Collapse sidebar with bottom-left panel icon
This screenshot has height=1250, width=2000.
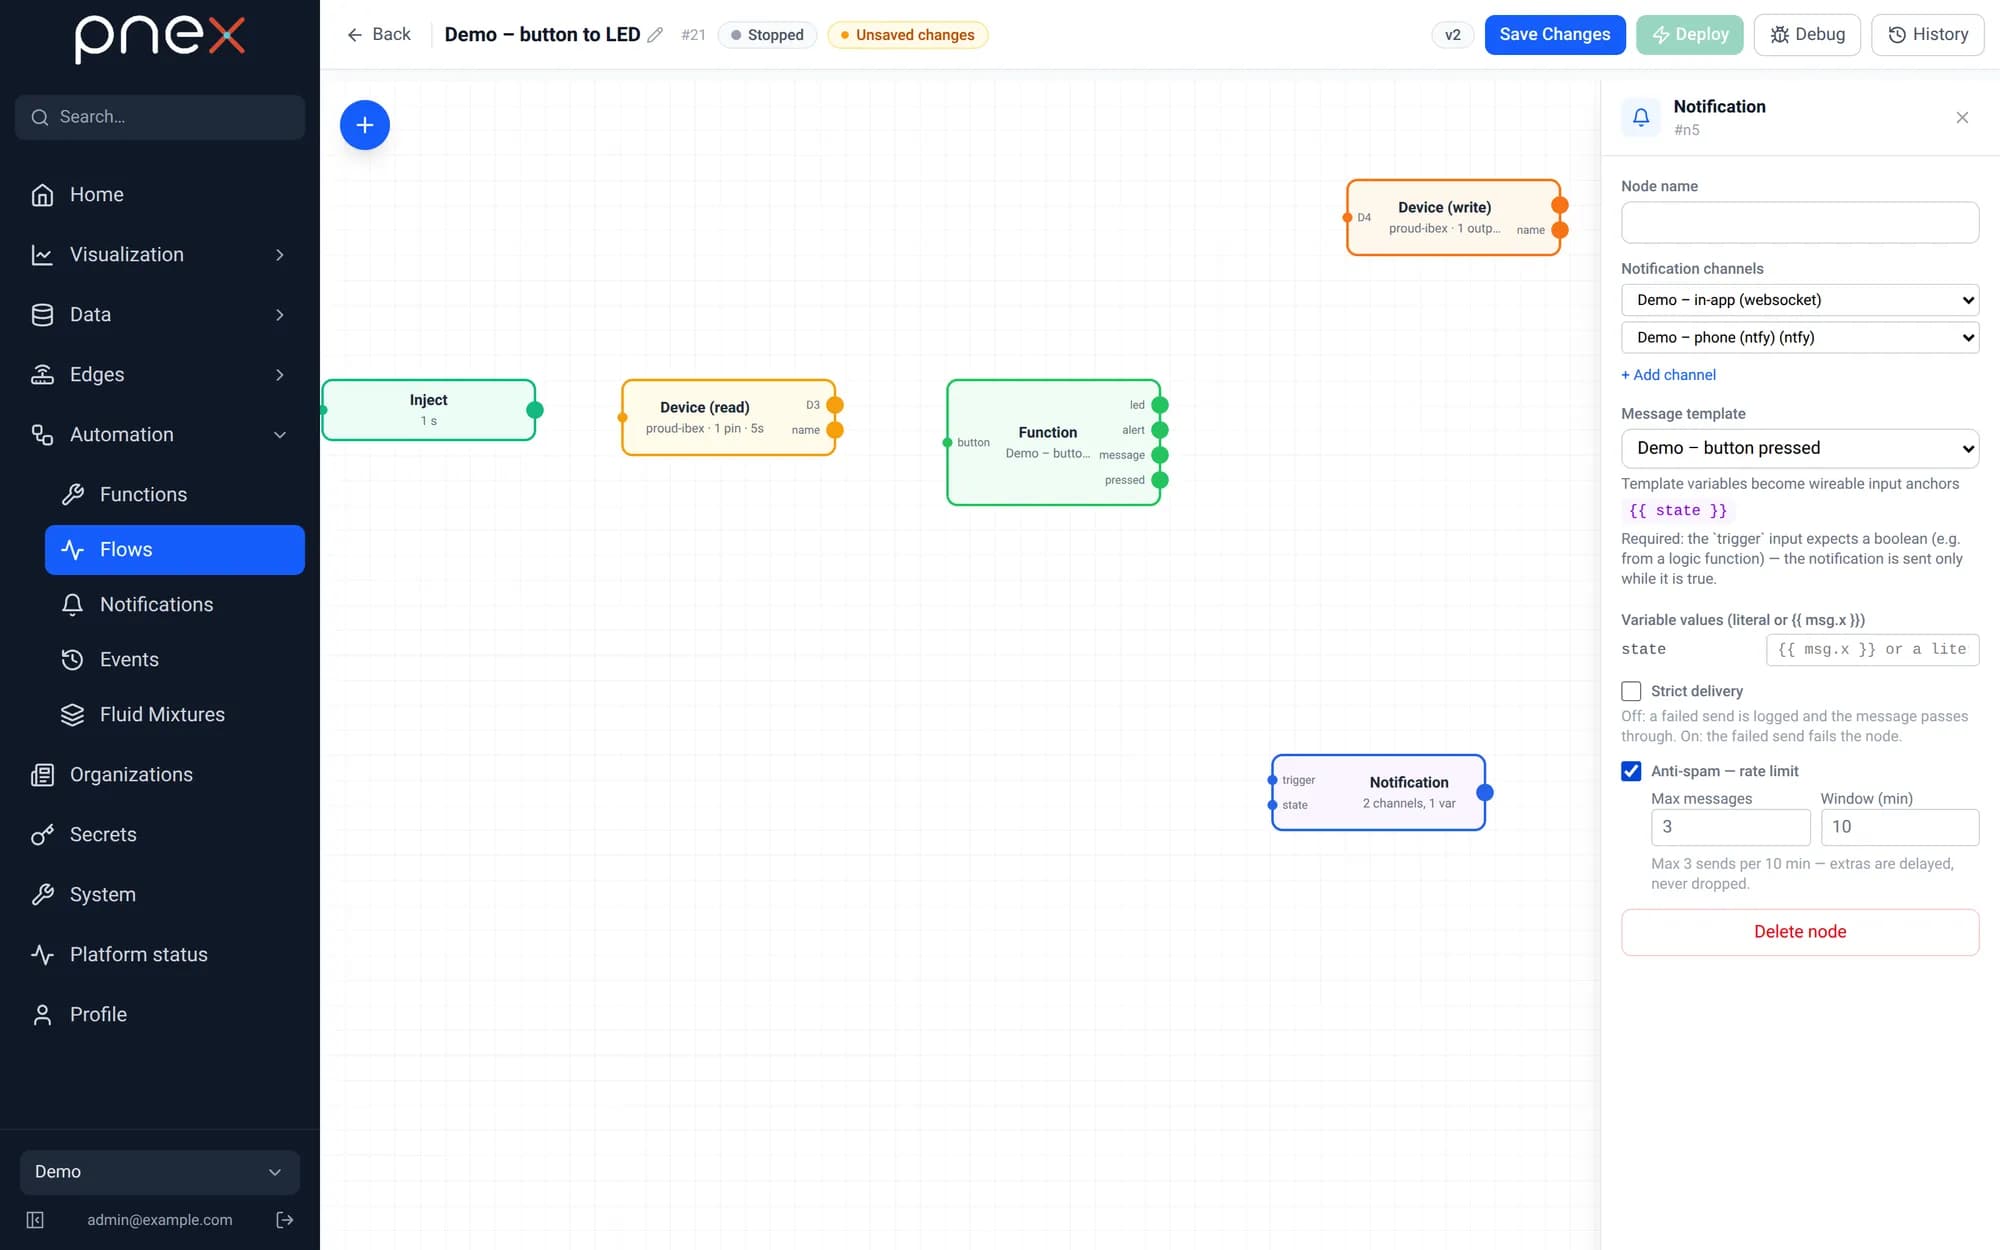pyautogui.click(x=35, y=1220)
